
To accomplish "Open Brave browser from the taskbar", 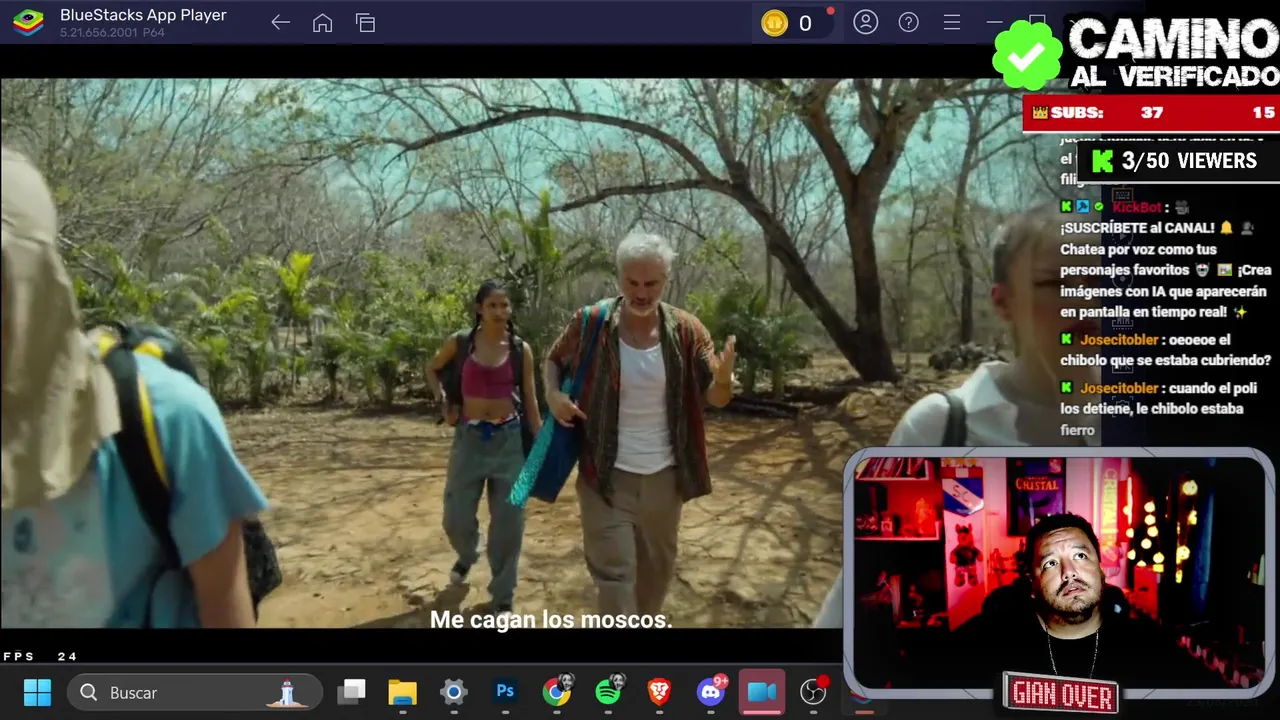I will pyautogui.click(x=659, y=692).
